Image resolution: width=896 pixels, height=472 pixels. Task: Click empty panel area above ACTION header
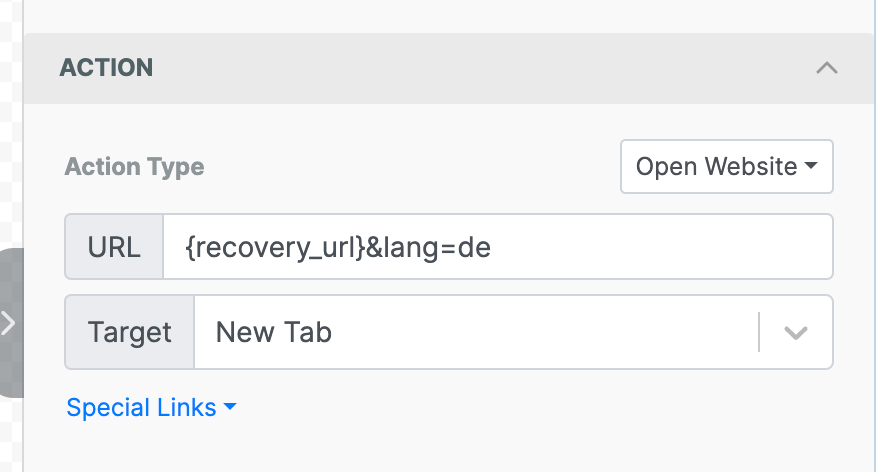click(x=440, y=14)
